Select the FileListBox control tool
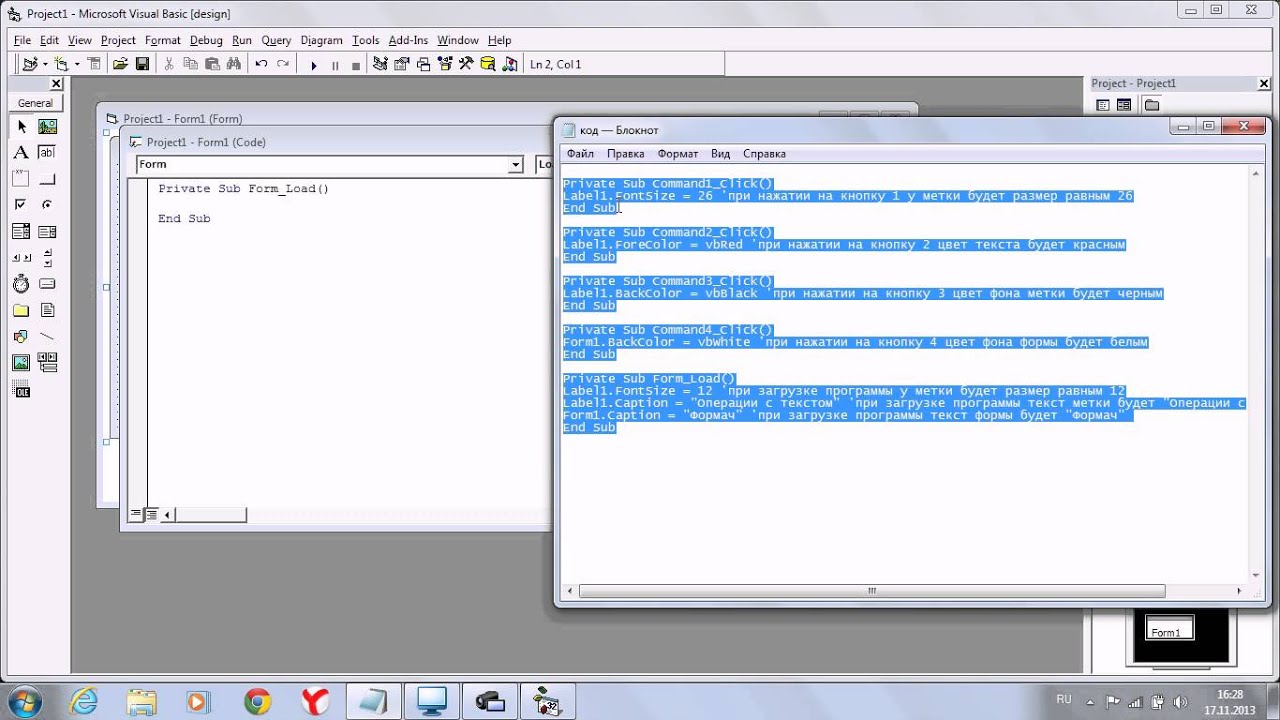This screenshot has height=720, width=1280. [47, 310]
